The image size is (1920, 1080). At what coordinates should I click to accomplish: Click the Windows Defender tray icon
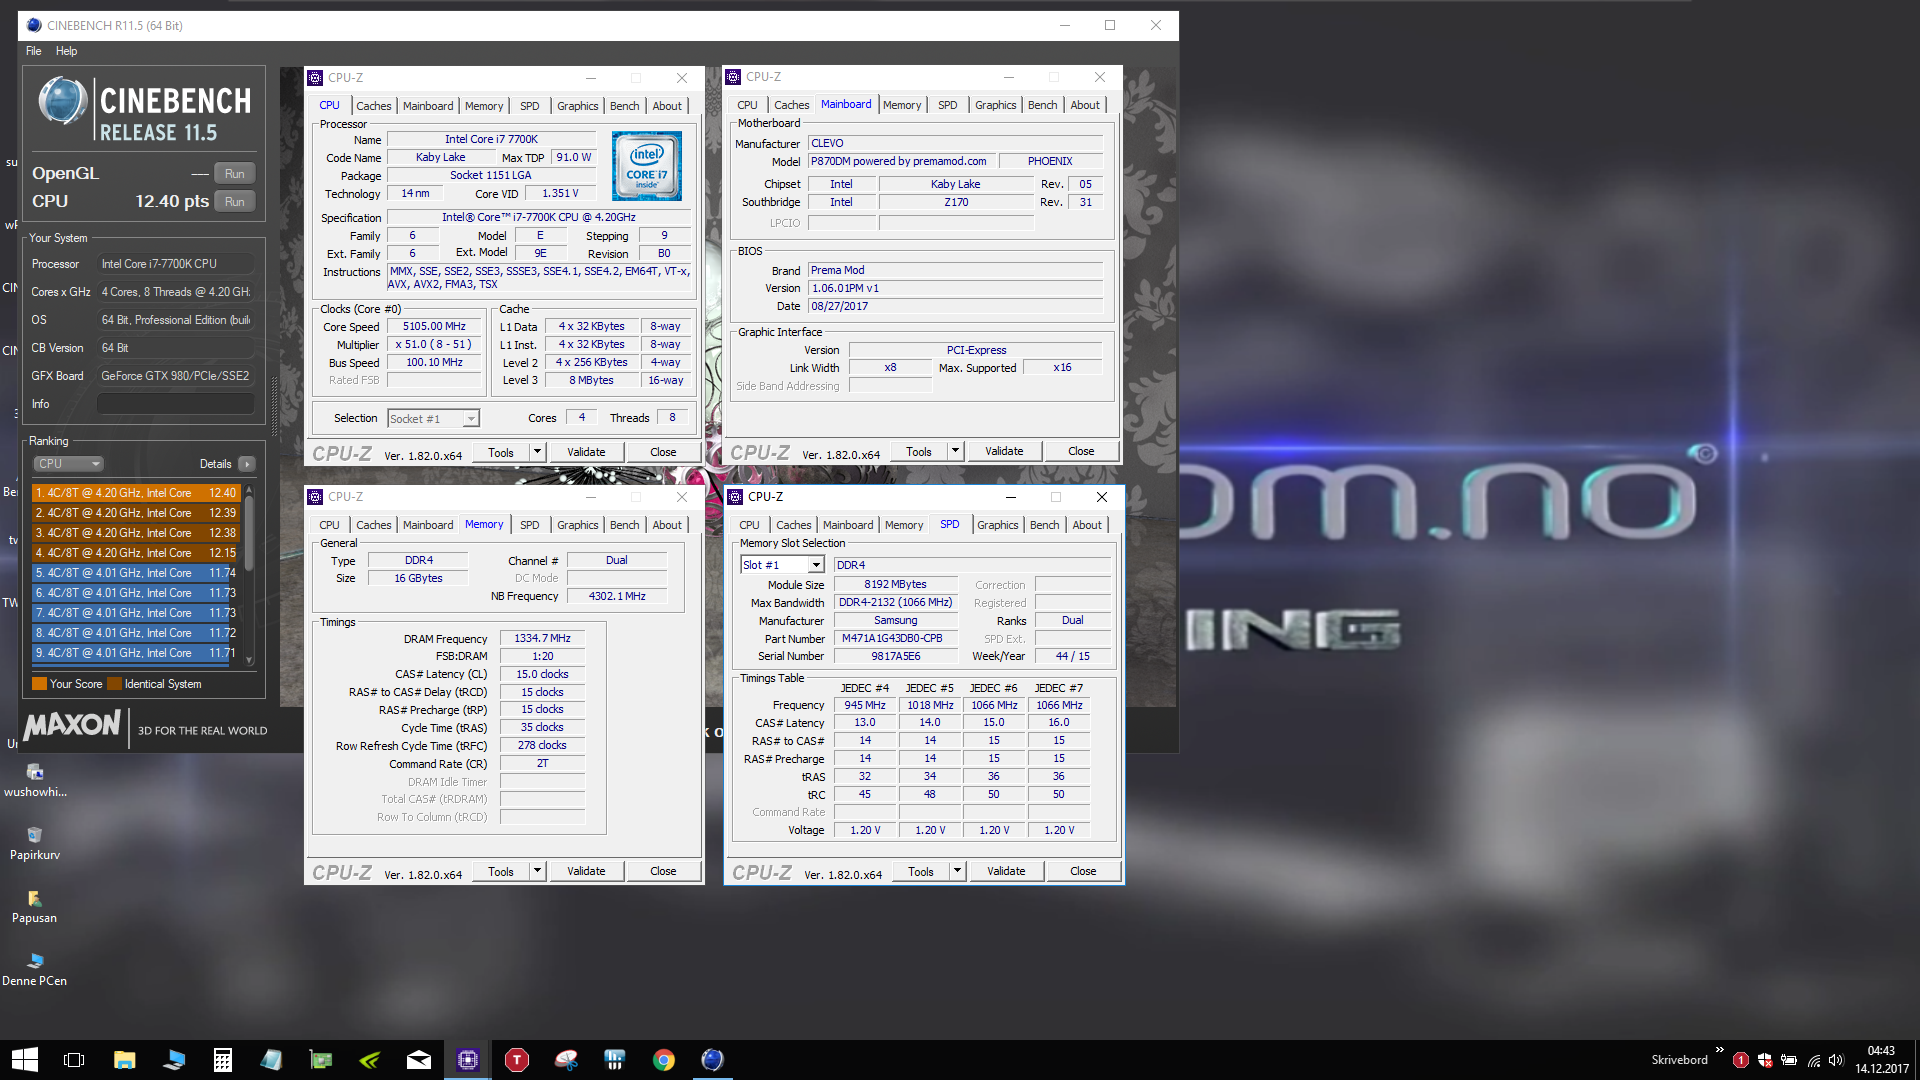pos(1765,1060)
